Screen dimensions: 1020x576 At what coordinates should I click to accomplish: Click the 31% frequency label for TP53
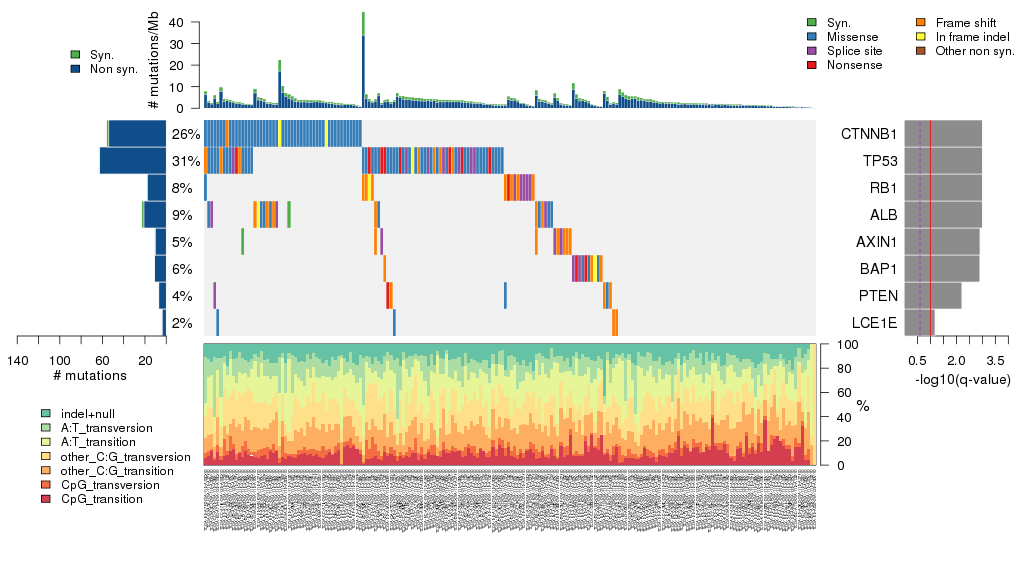[186, 161]
